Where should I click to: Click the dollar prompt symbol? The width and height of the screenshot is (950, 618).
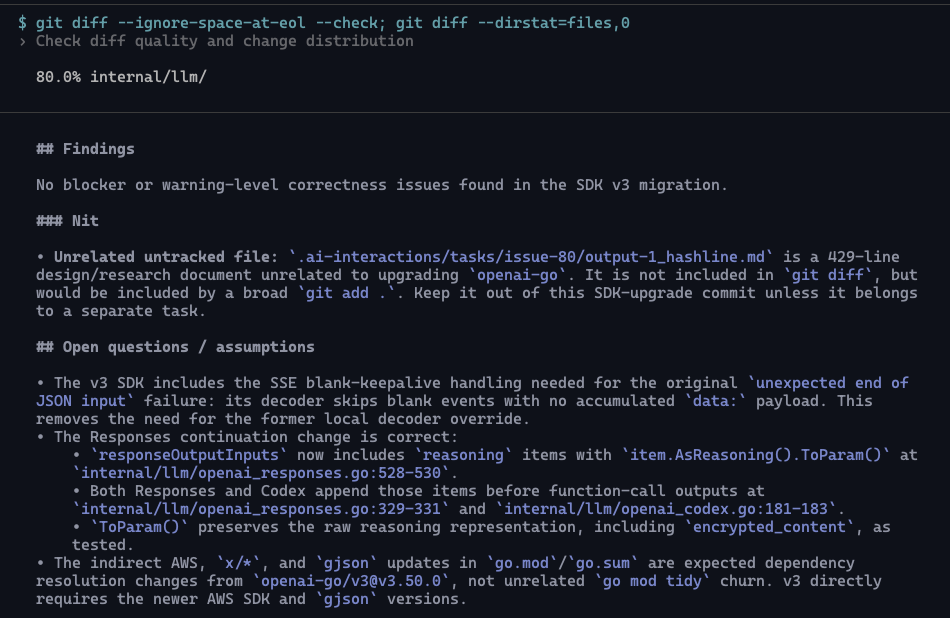click(x=22, y=23)
